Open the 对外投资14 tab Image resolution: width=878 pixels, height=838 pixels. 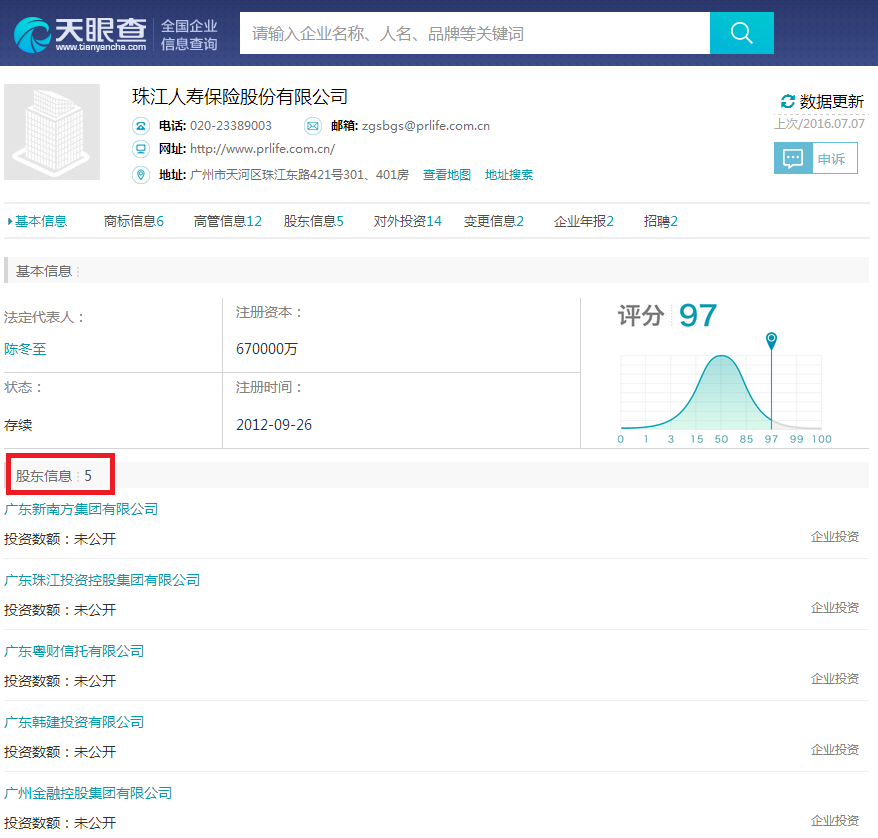(408, 221)
